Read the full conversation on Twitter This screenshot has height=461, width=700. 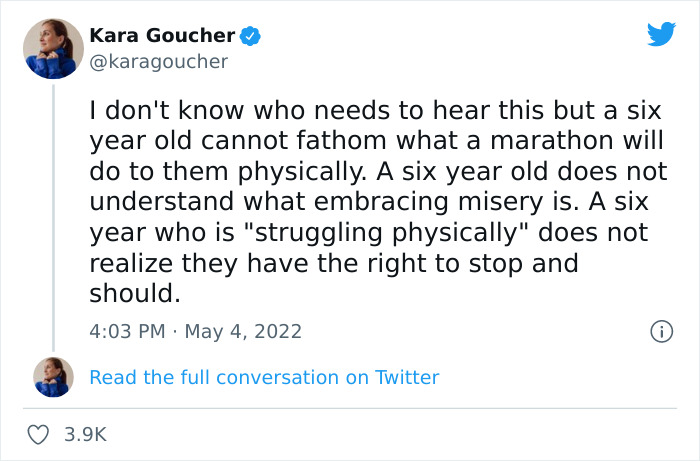(264, 377)
